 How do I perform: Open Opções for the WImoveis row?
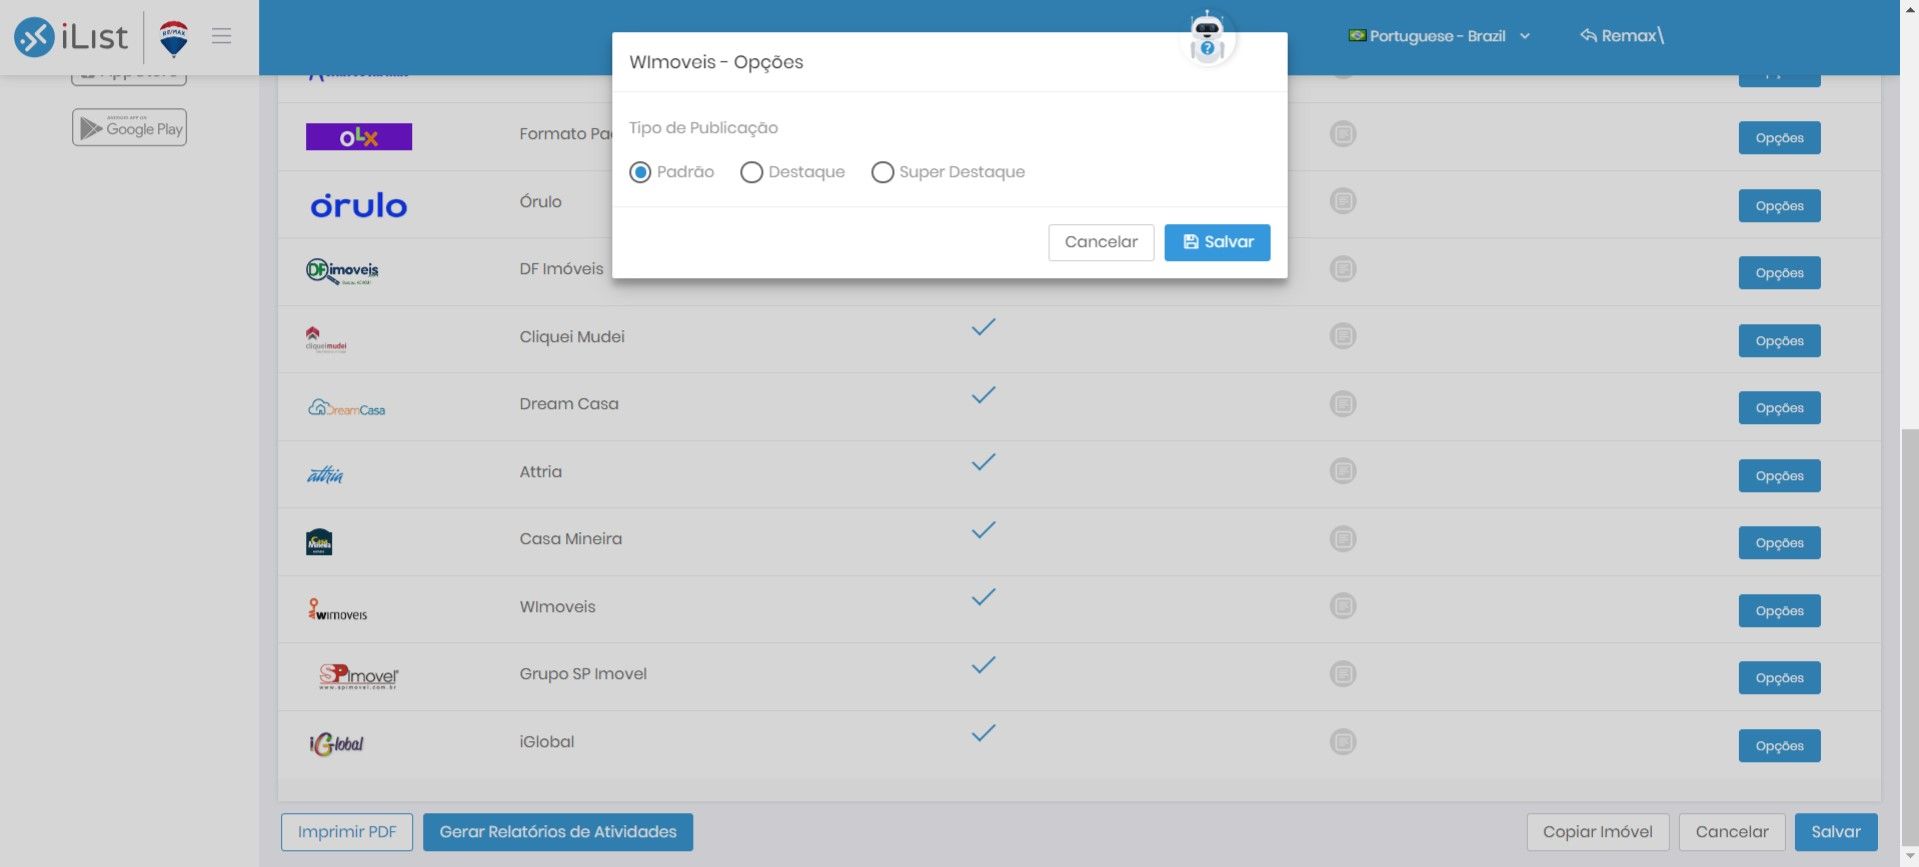(1779, 611)
